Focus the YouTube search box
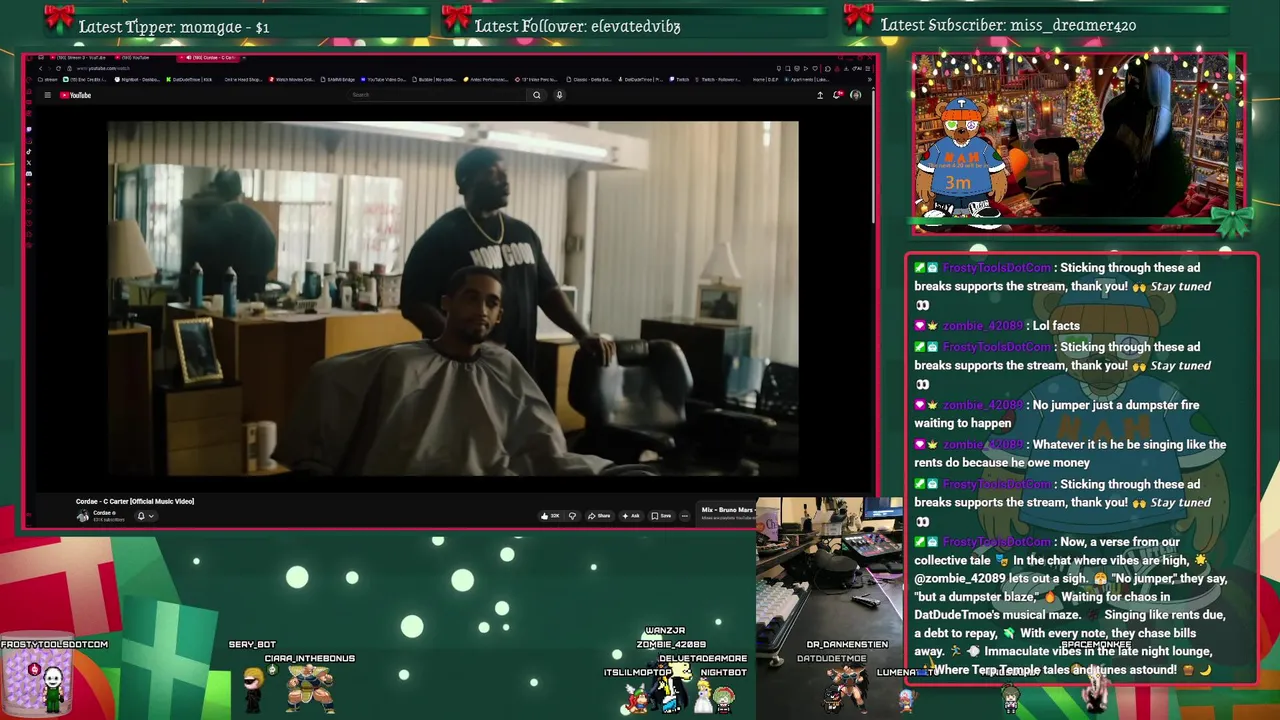This screenshot has height=720, width=1280. (x=435, y=95)
